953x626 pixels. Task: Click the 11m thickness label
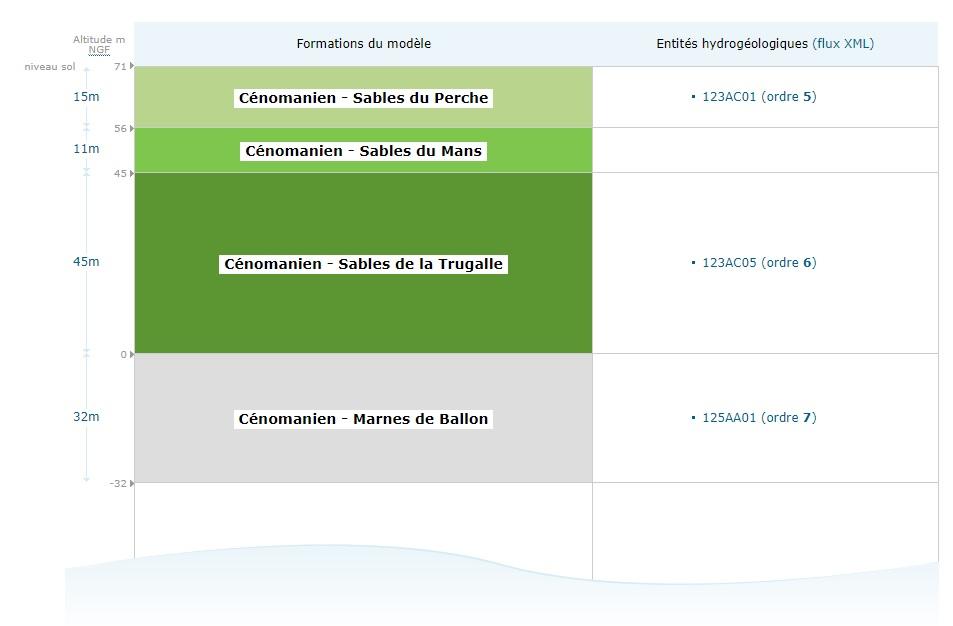86,149
